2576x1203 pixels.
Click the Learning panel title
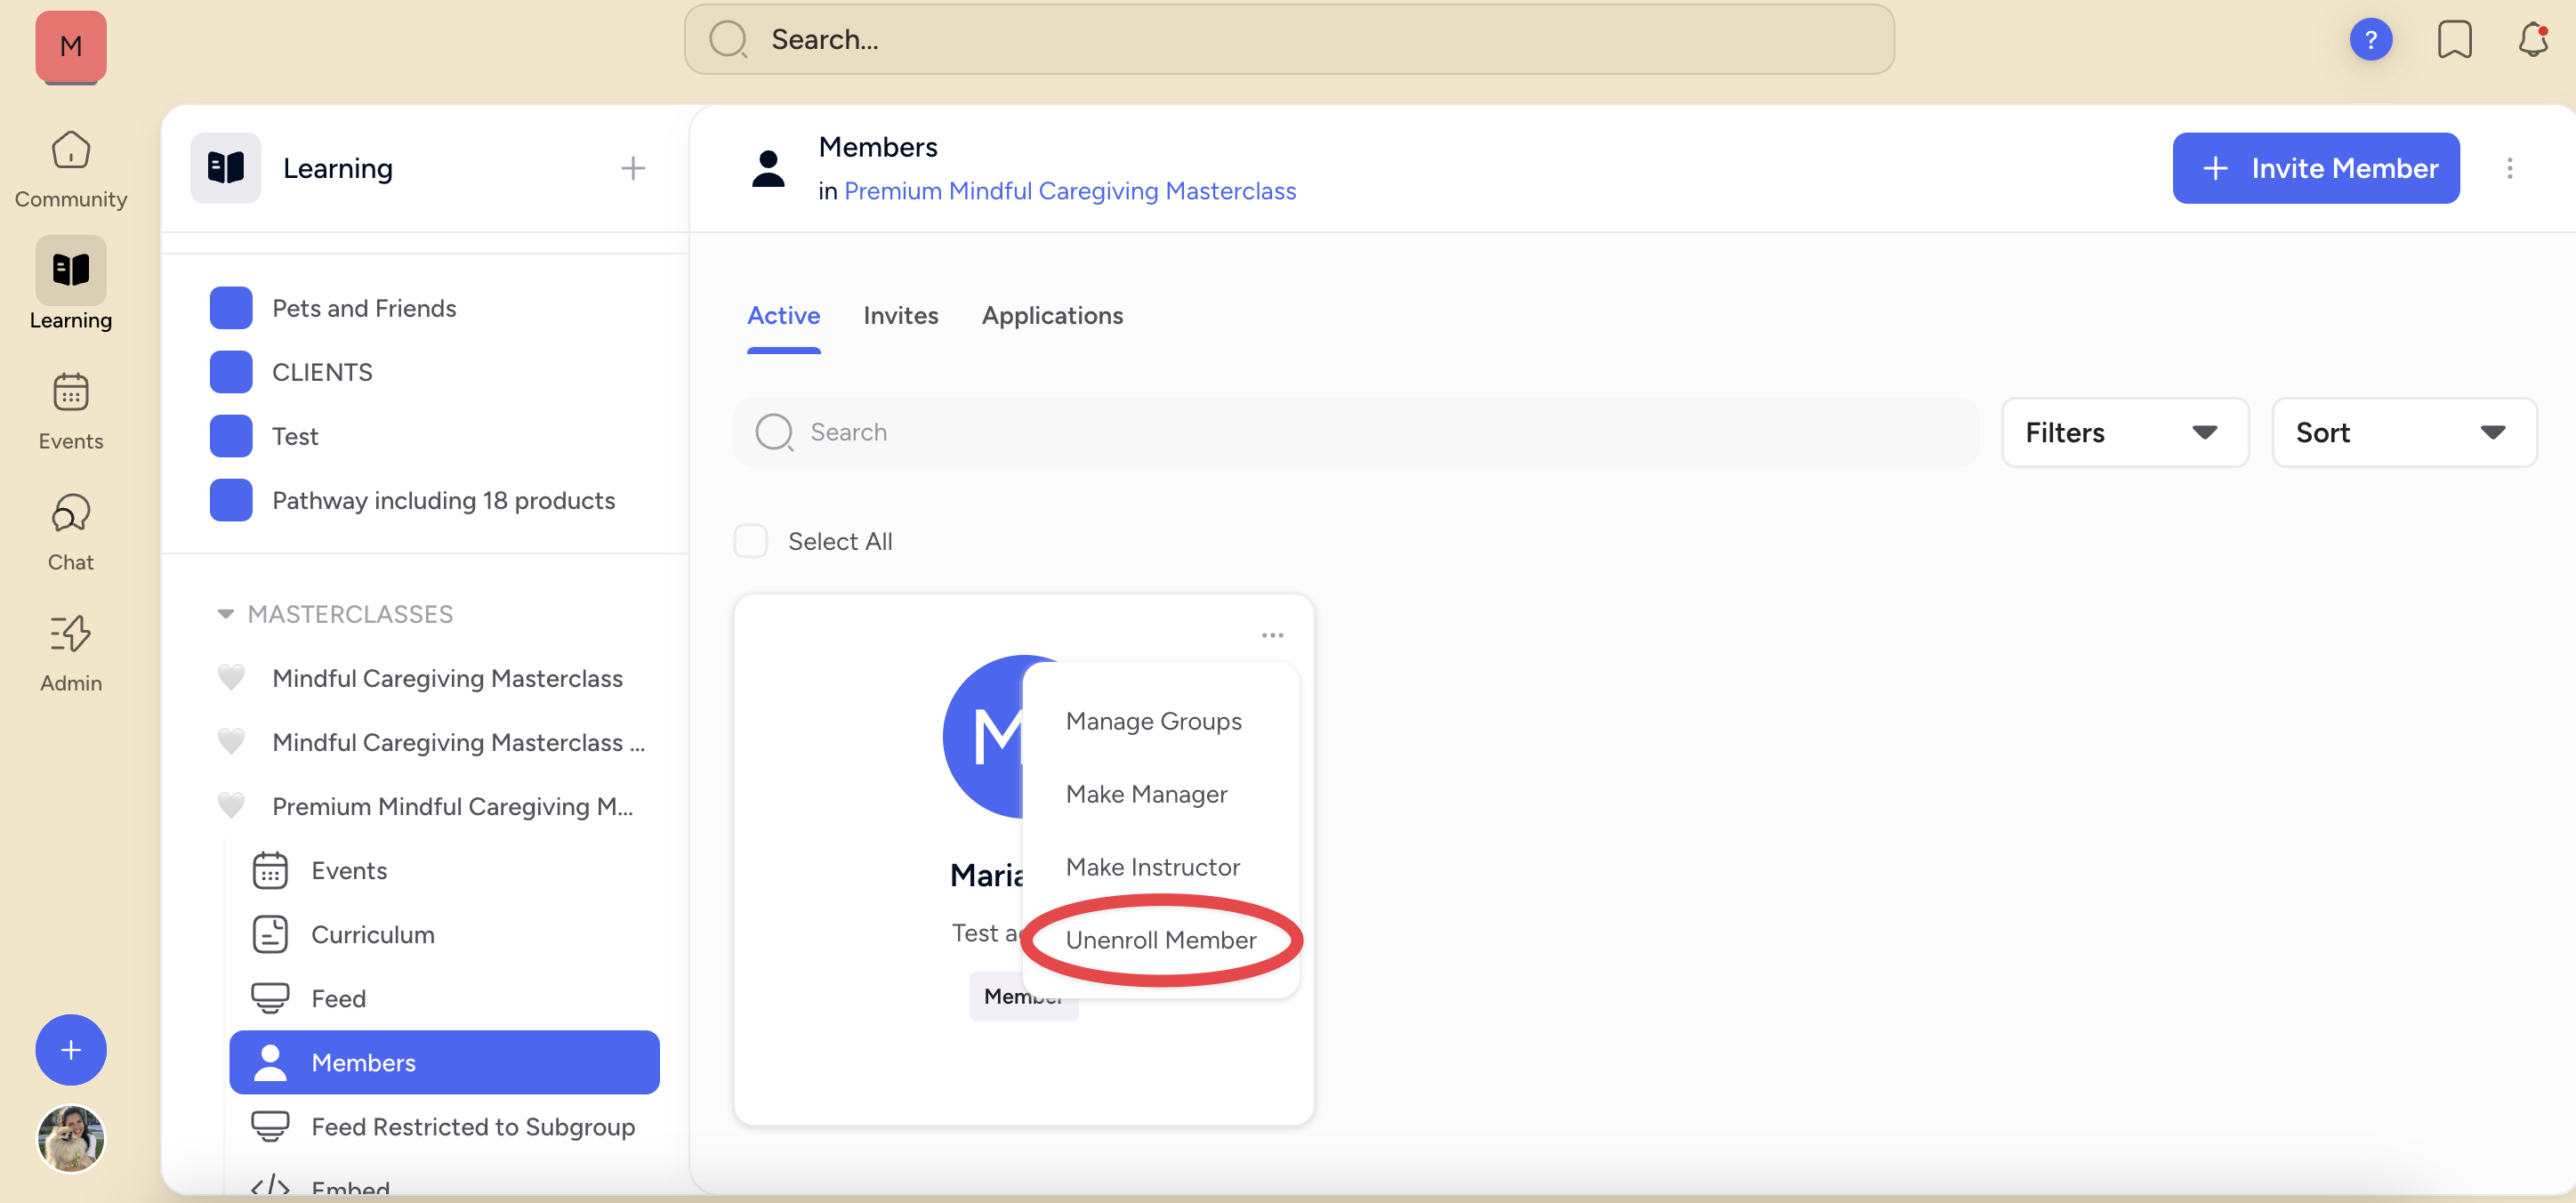[338, 168]
